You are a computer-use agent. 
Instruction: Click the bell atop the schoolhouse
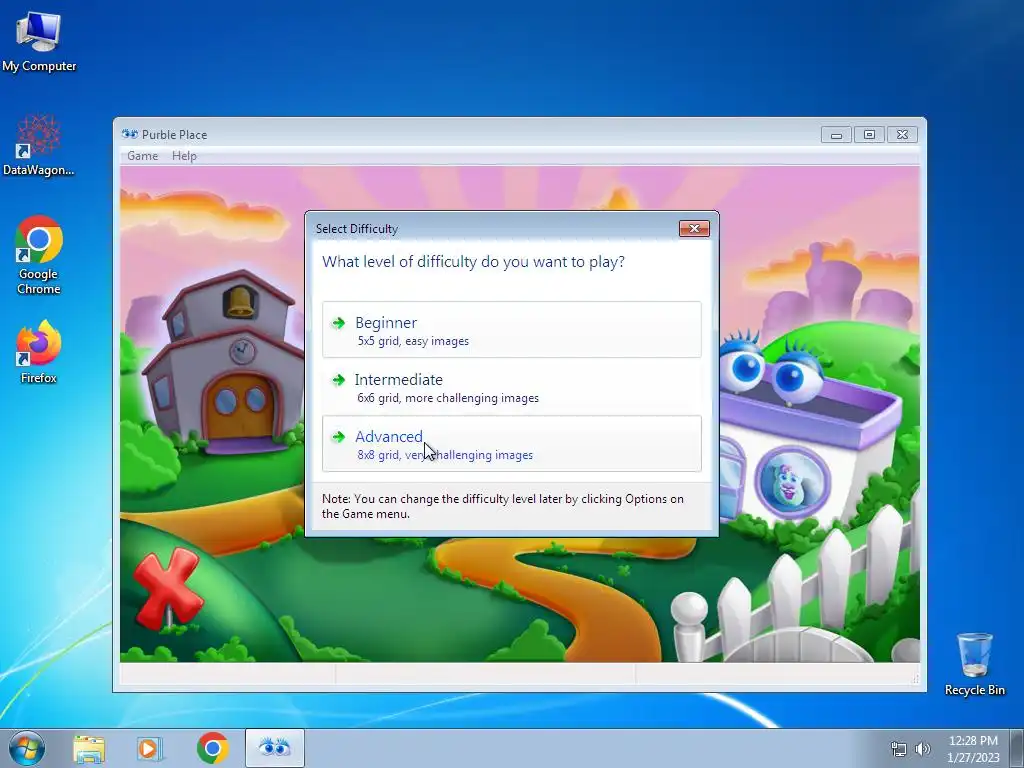[x=240, y=300]
